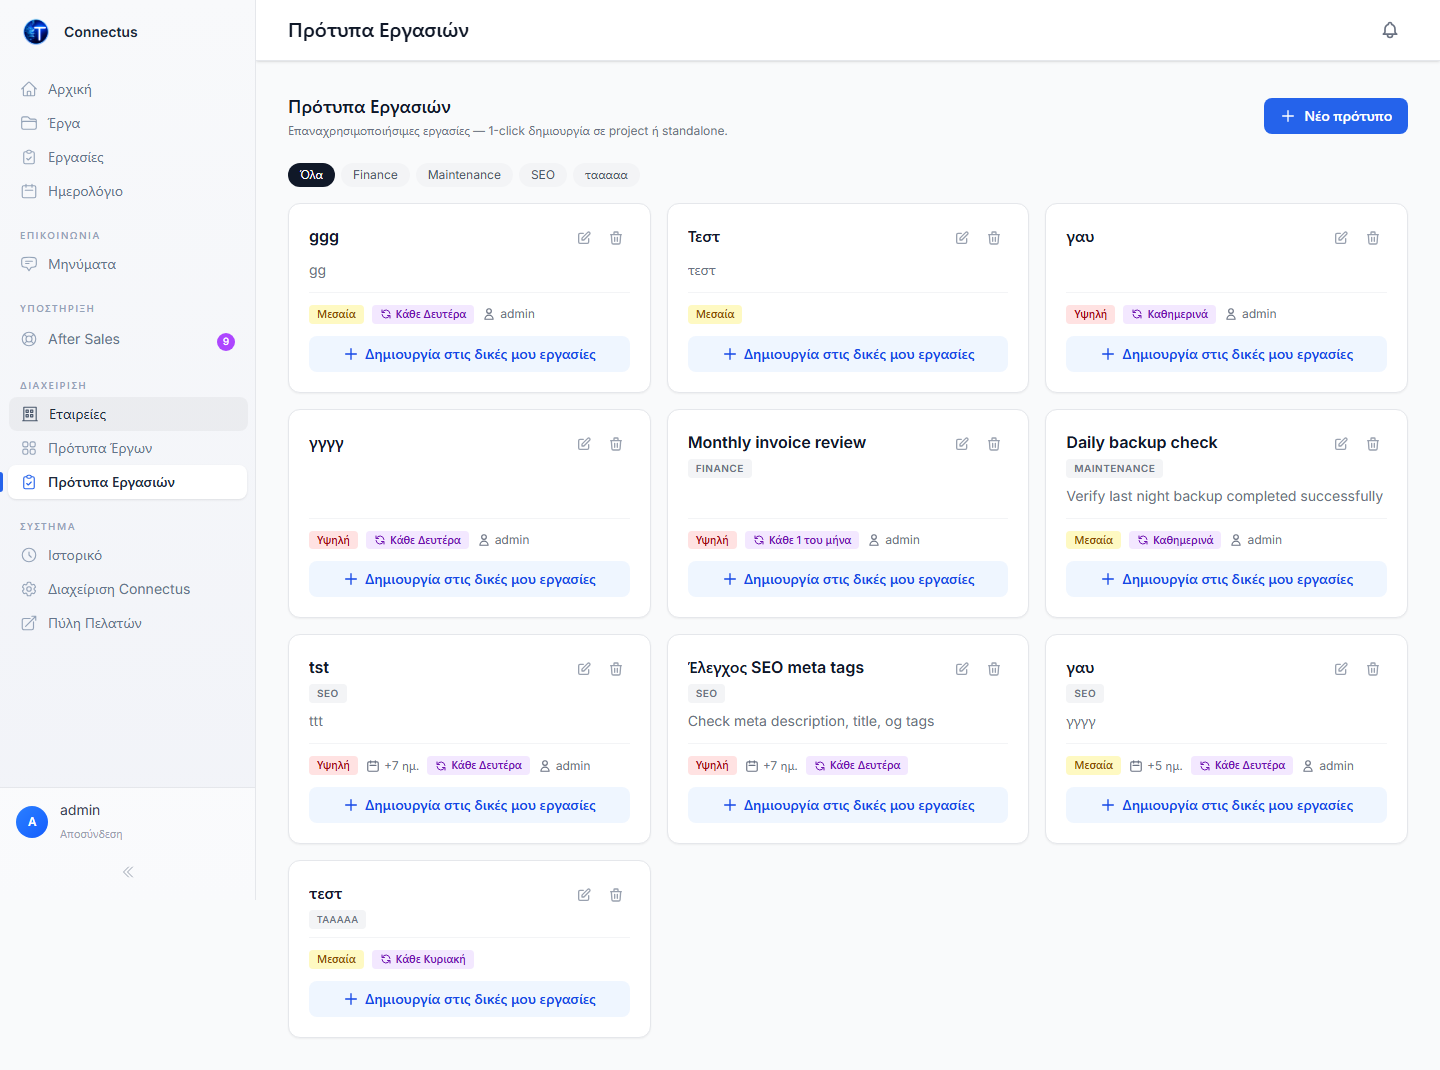Show all templates with the Όλα filter
Viewport: 1440px width, 1070px height.
click(x=311, y=175)
